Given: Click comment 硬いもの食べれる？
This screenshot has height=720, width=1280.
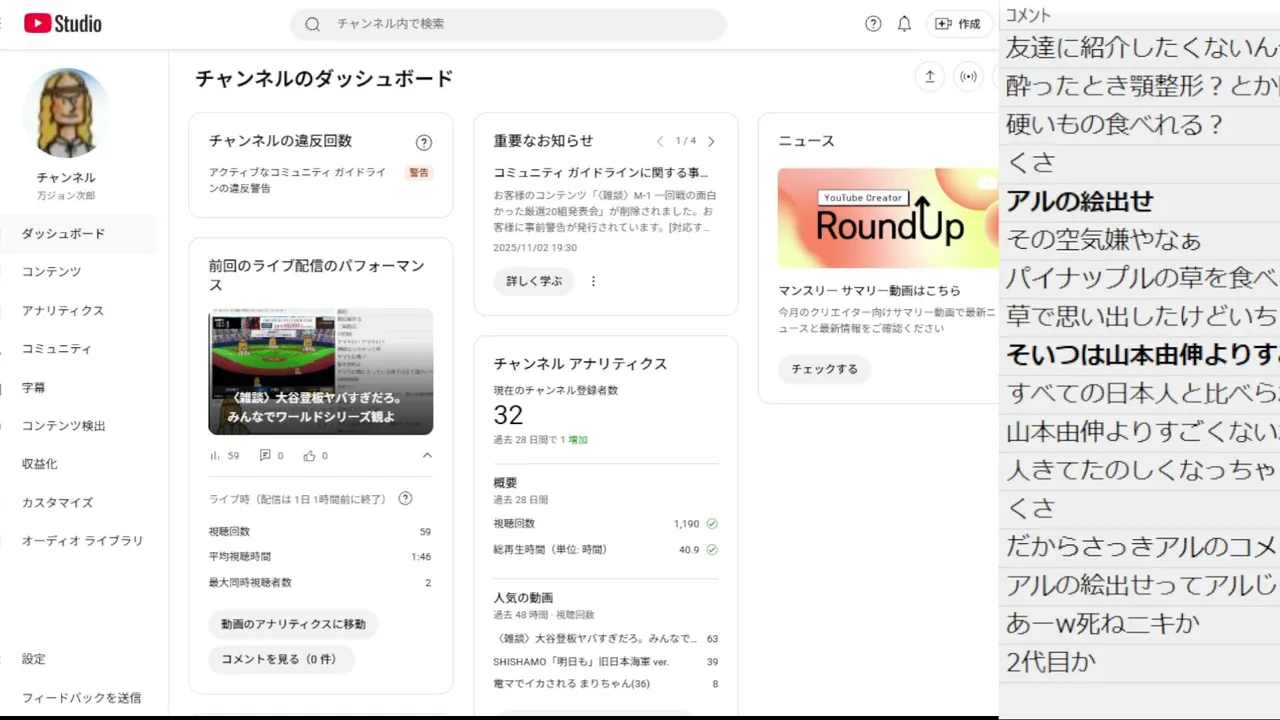Looking at the screenshot, I should (x=1115, y=125).
